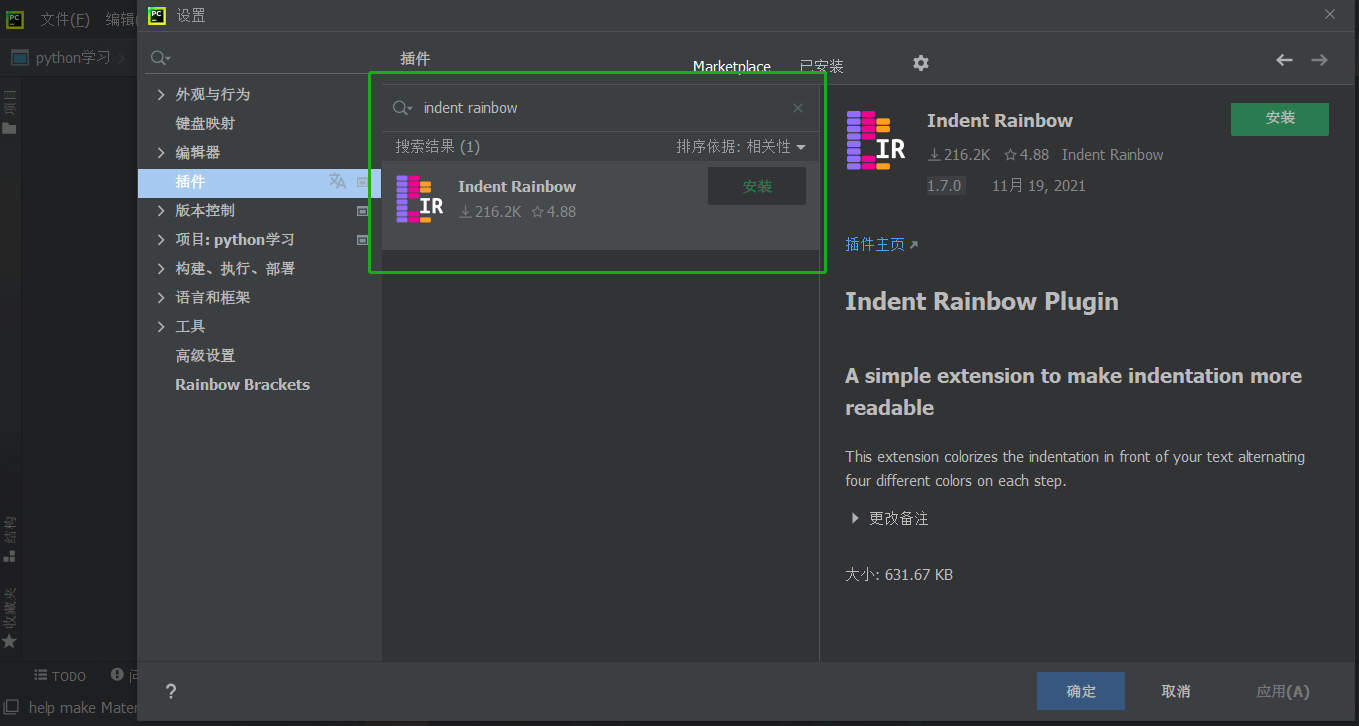Click the plugin search magnifier icon
The image size is (1359, 726).
(402, 108)
